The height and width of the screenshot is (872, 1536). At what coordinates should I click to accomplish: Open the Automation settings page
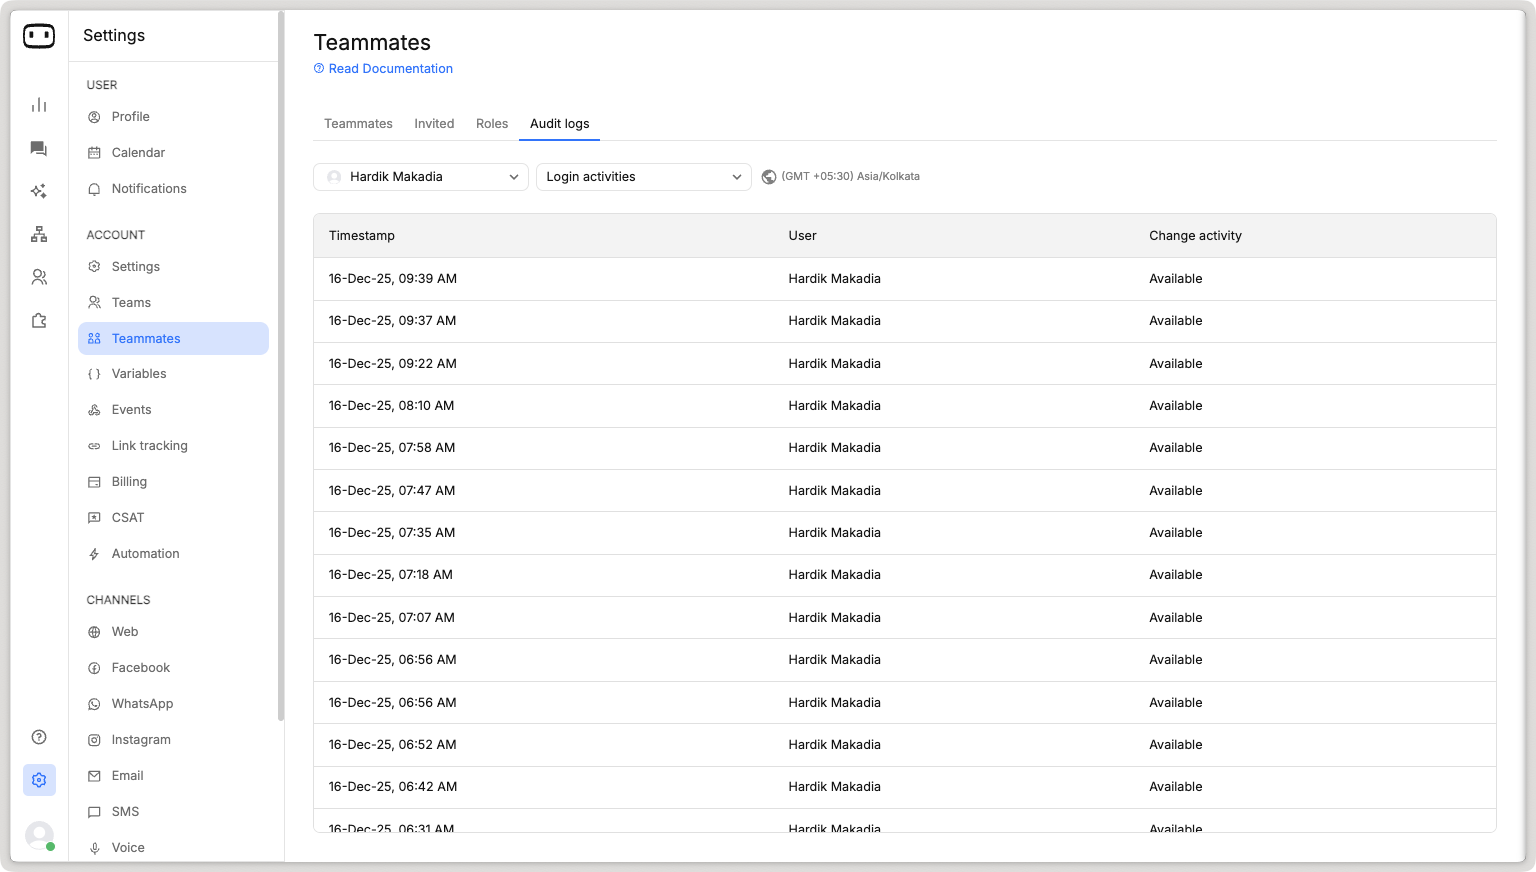coord(145,554)
